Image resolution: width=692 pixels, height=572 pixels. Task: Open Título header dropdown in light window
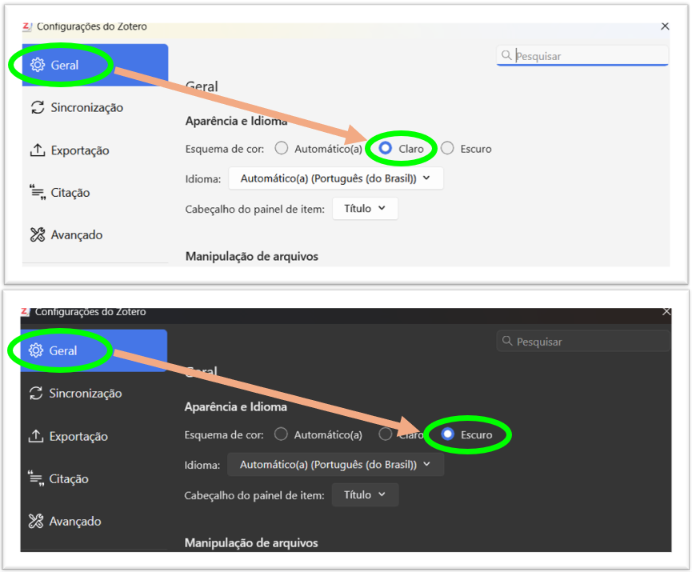pyautogui.click(x=365, y=208)
